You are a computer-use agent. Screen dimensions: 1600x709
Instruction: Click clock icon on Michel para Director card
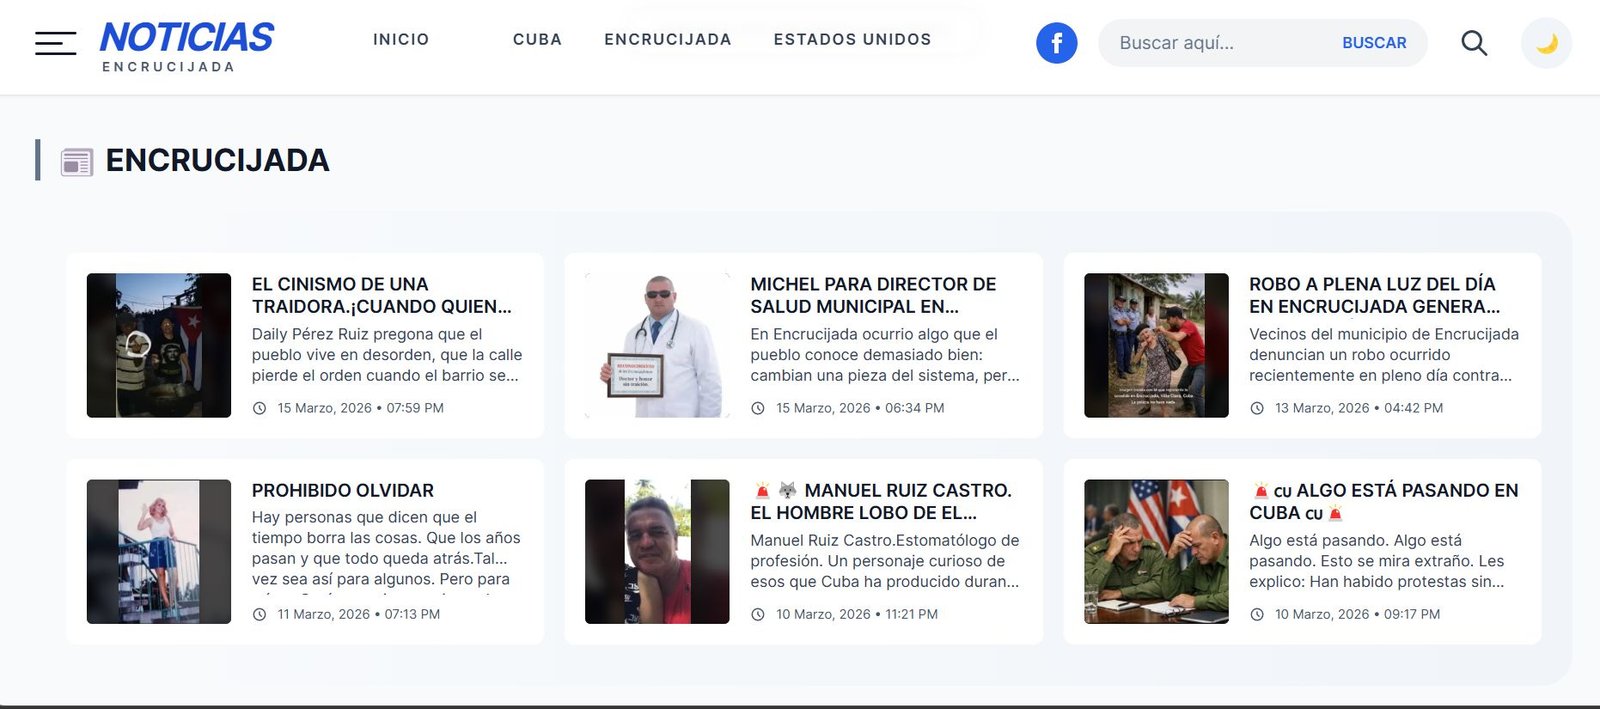click(x=758, y=409)
